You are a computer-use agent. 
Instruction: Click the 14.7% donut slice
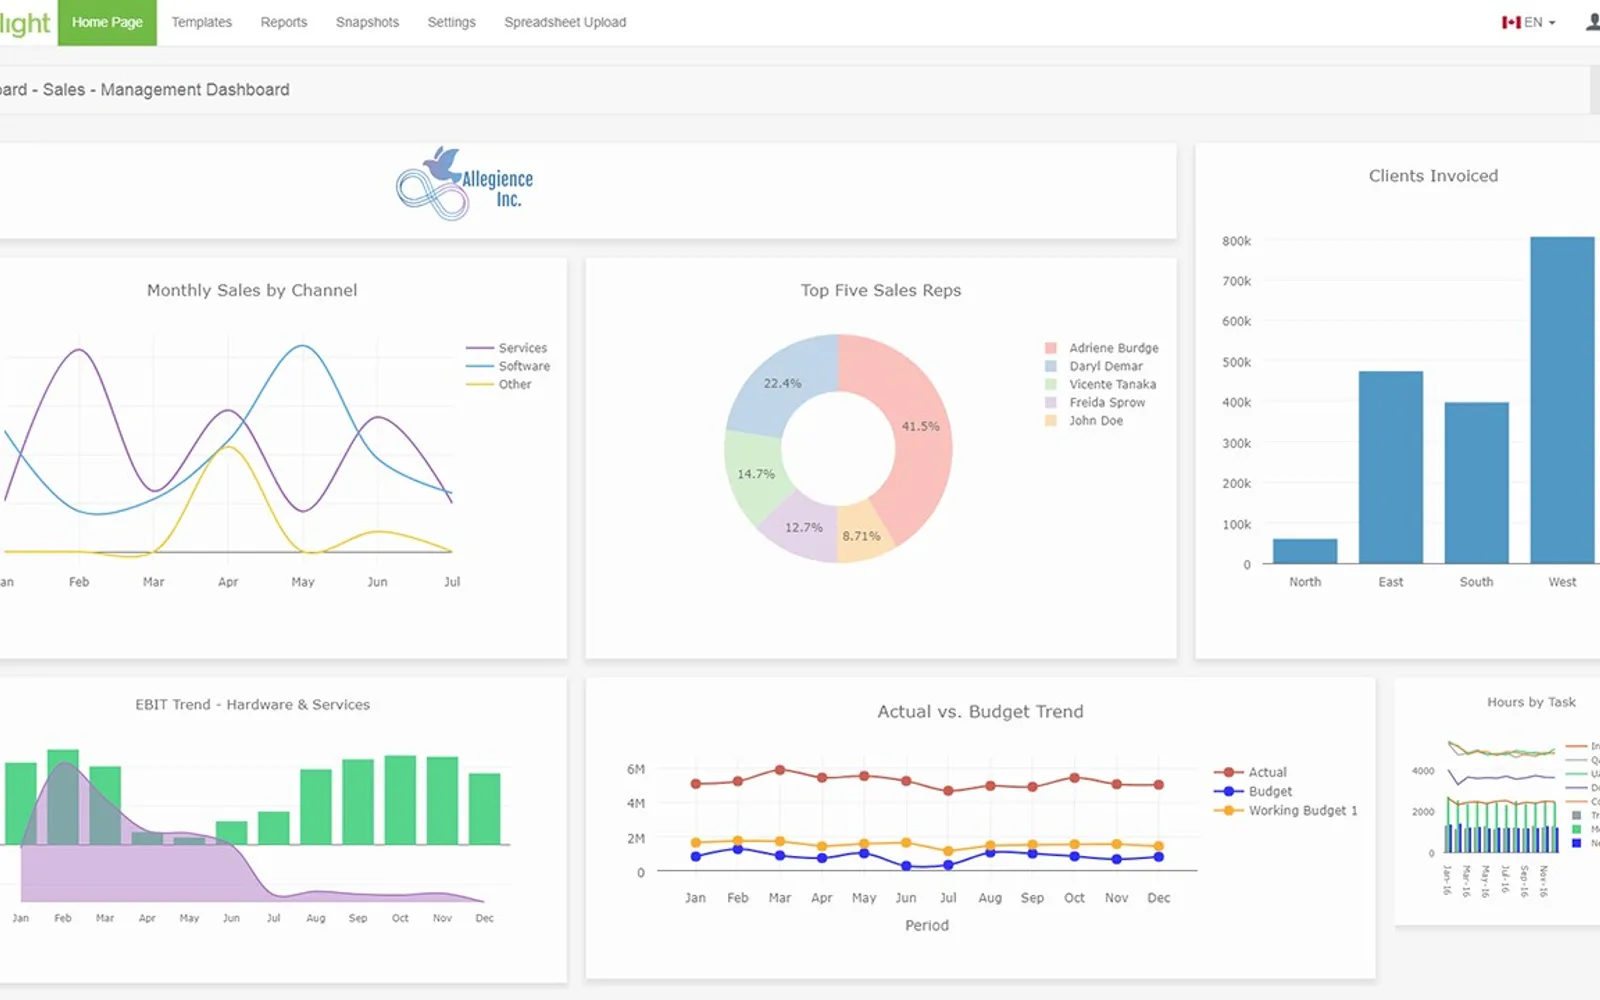coord(756,474)
